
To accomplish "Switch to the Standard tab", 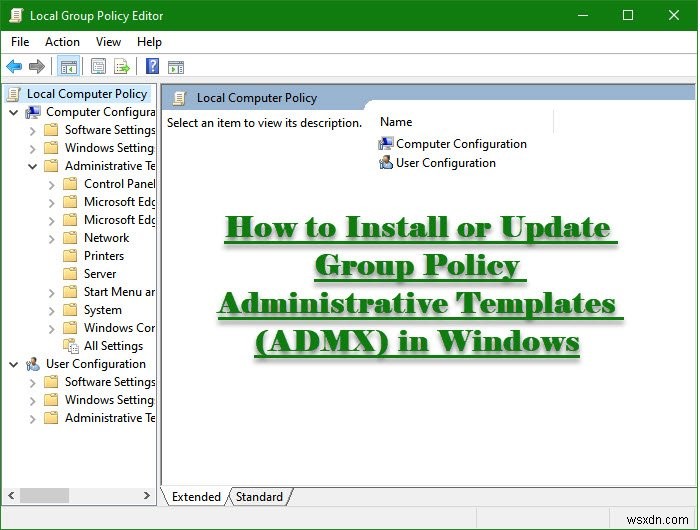I will [x=259, y=497].
